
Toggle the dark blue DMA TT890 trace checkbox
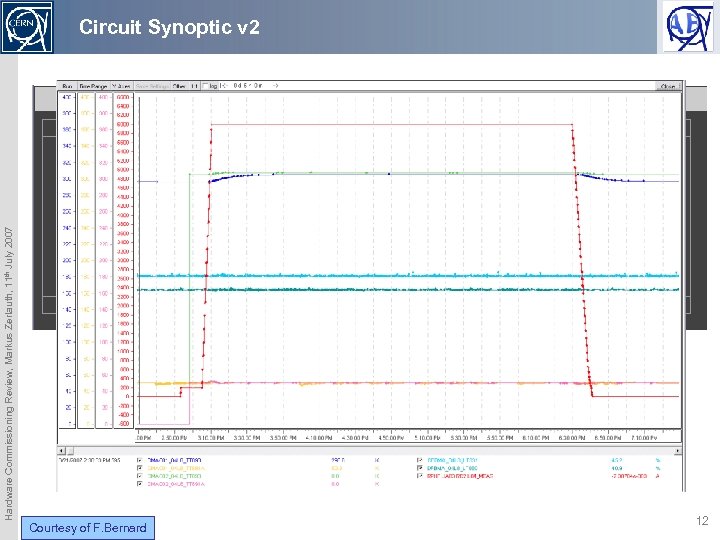pos(140,460)
